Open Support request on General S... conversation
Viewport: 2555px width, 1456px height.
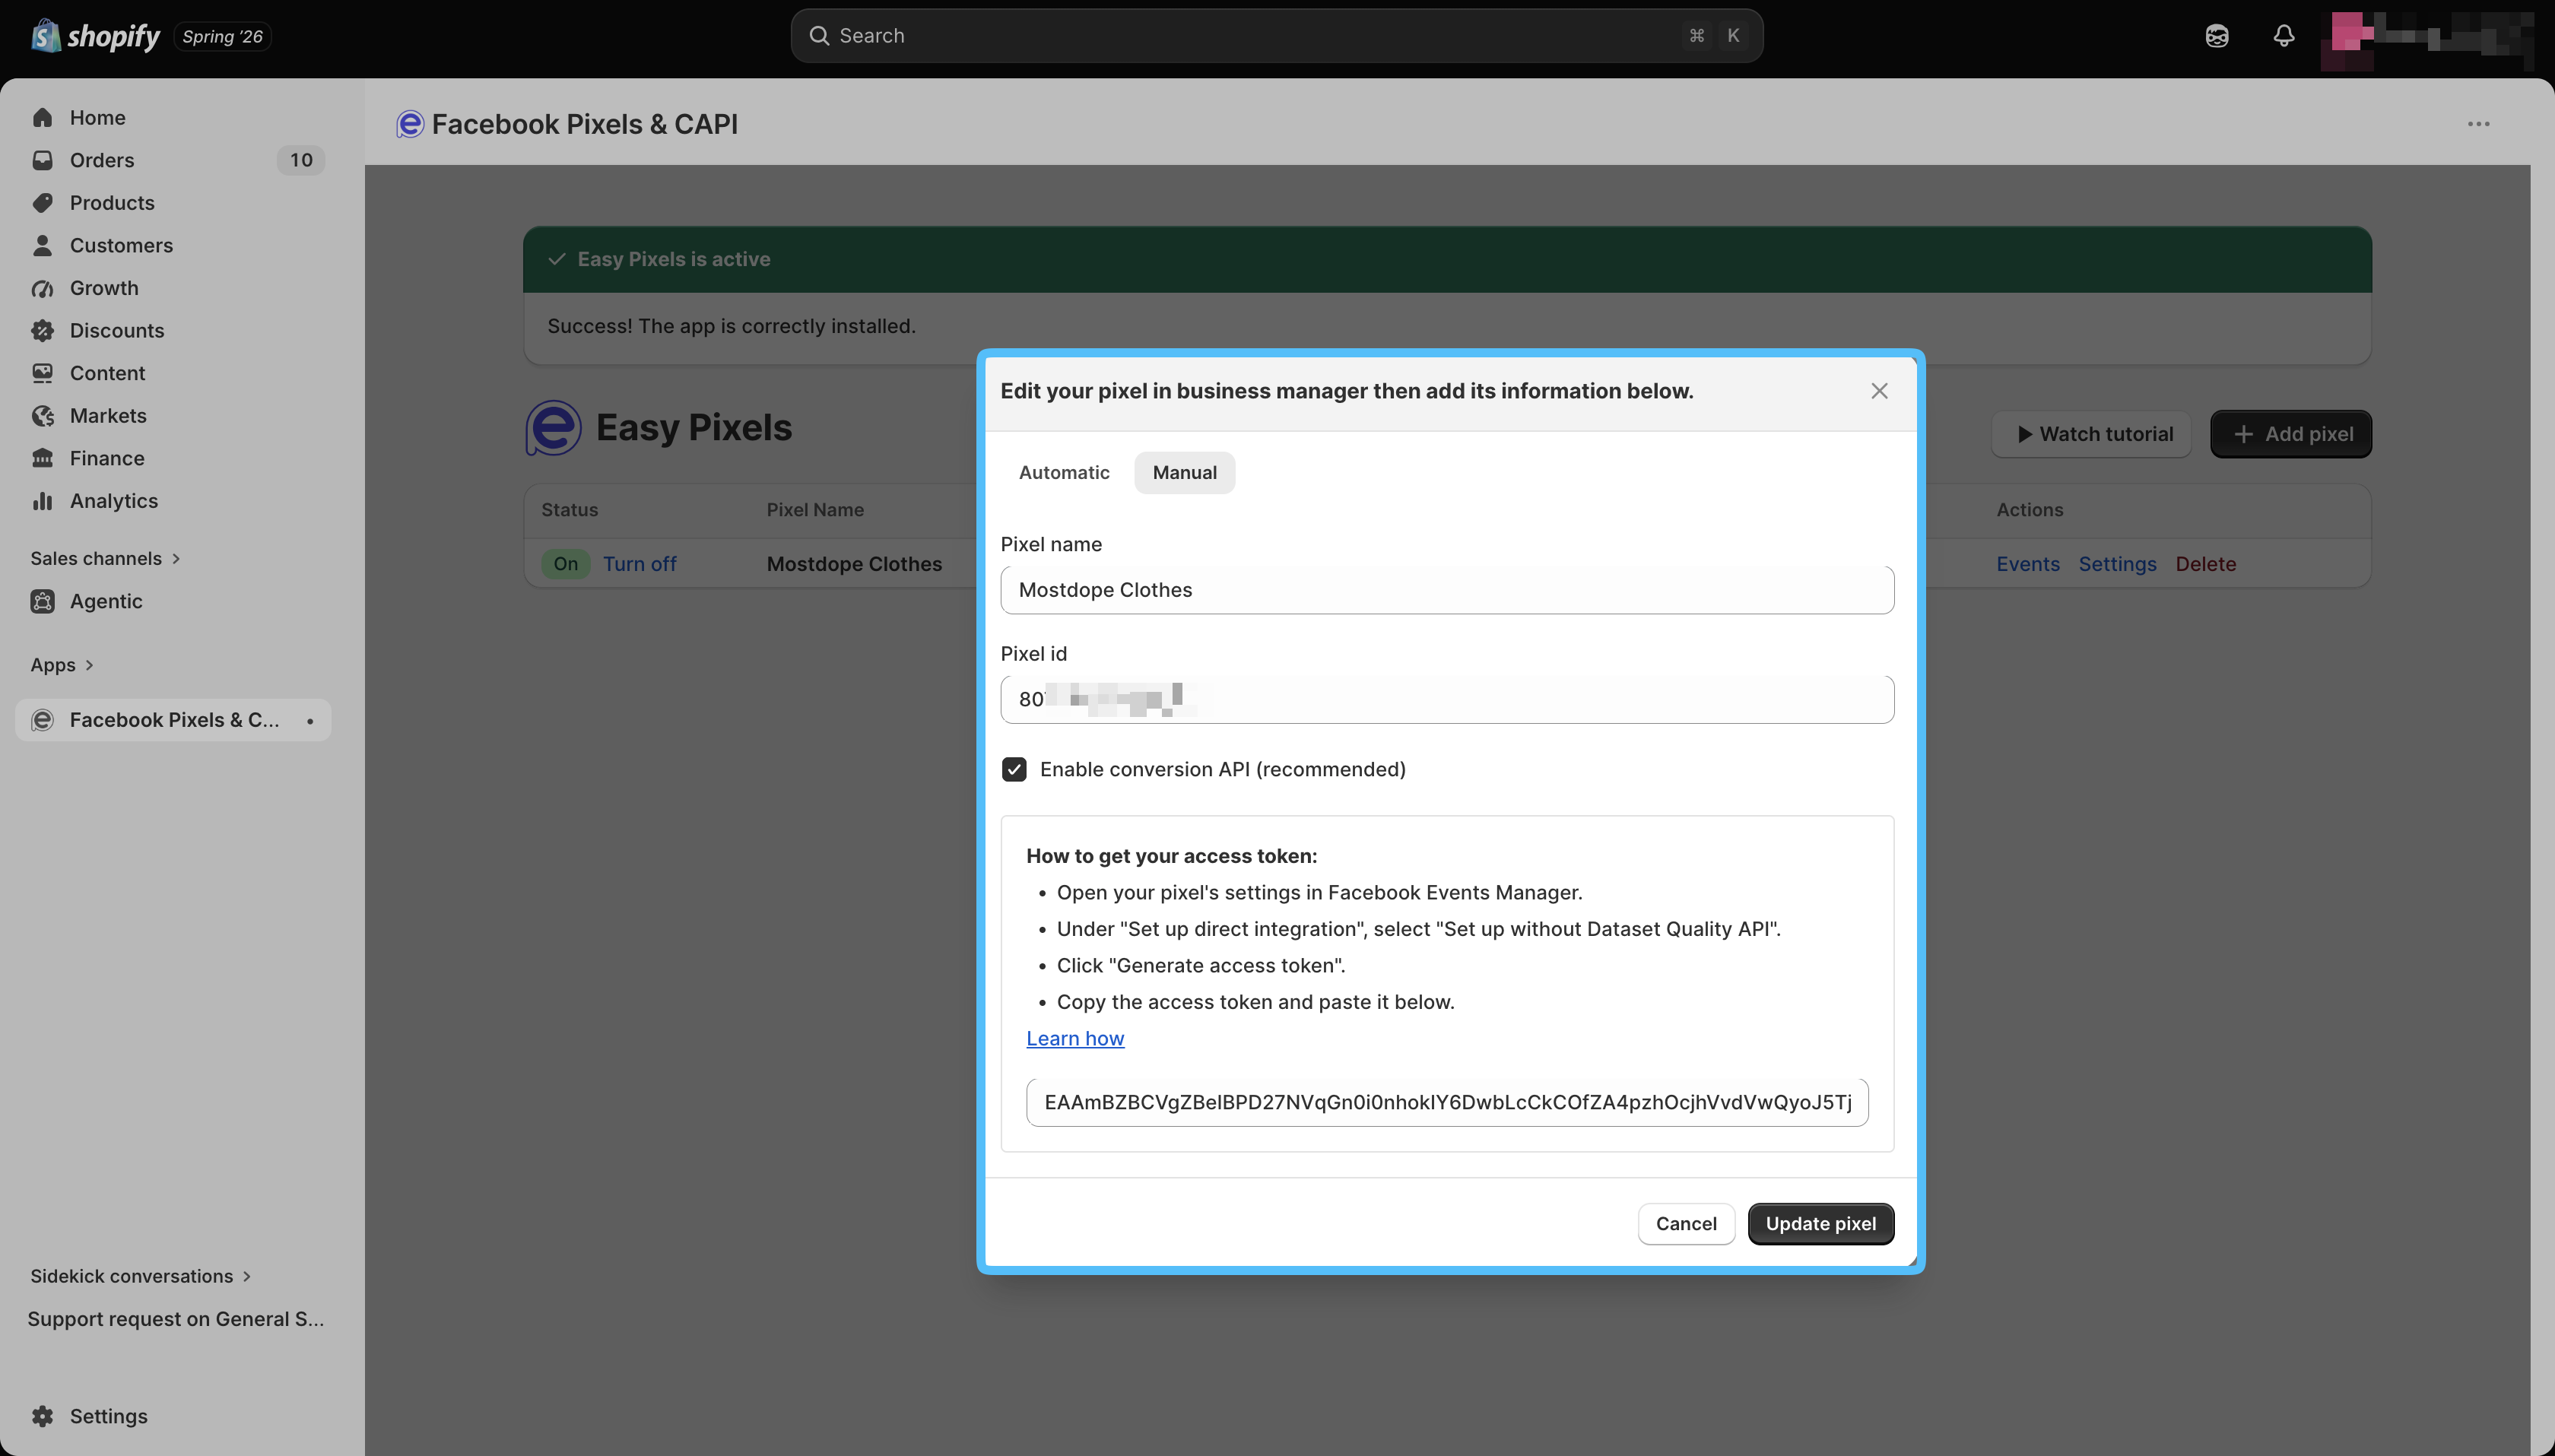pyautogui.click(x=176, y=1319)
